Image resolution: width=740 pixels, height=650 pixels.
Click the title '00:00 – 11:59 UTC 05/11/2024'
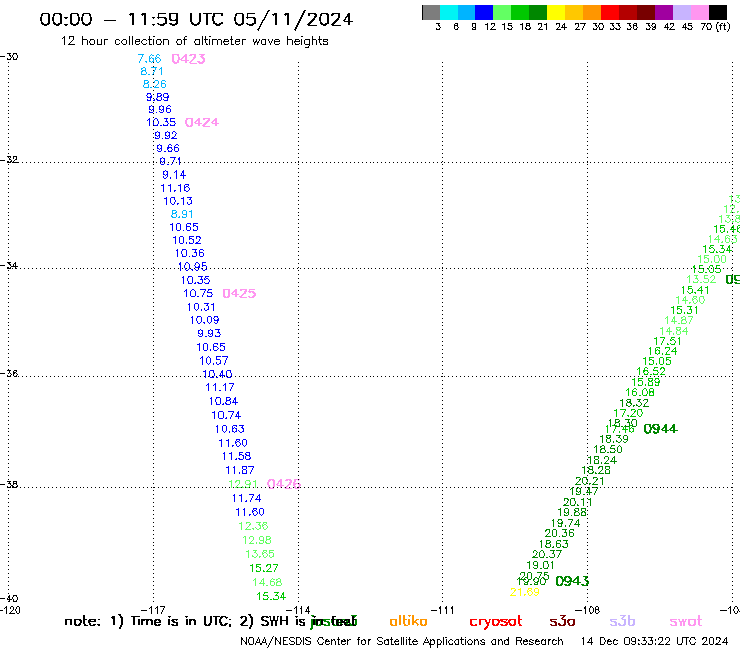196,20
